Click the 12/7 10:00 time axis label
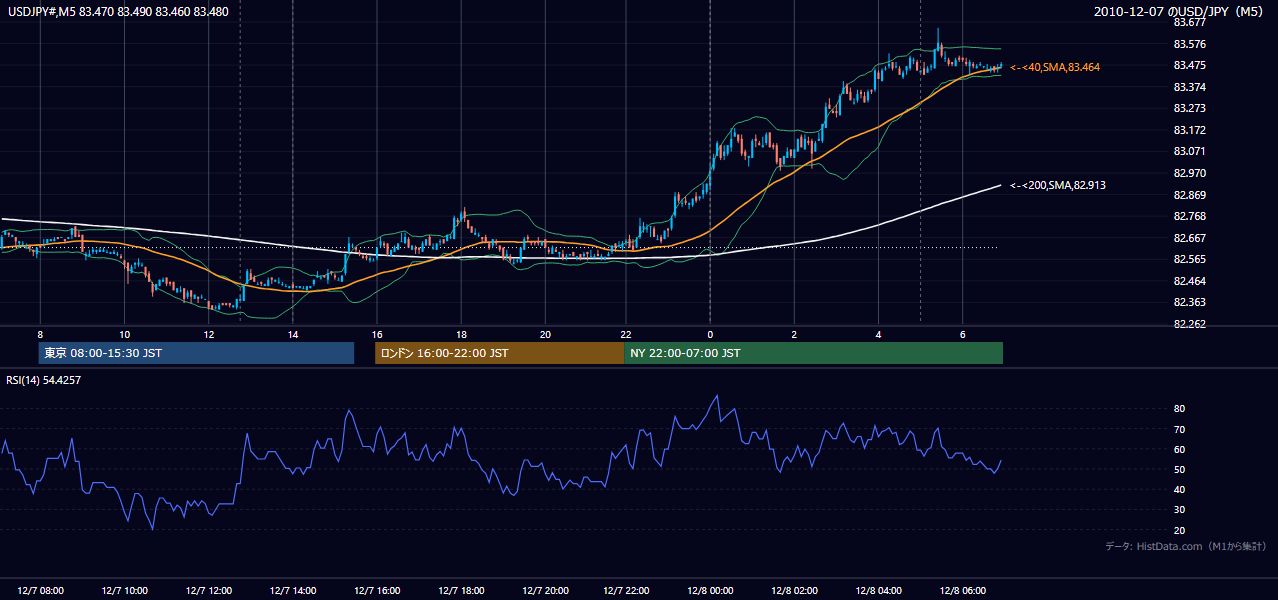 (x=124, y=591)
